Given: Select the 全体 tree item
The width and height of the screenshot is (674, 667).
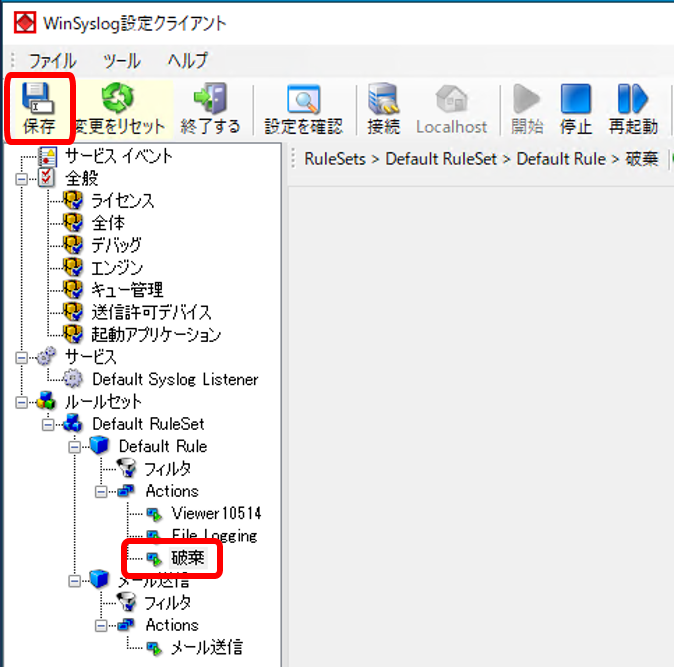Looking at the screenshot, I should [108, 223].
